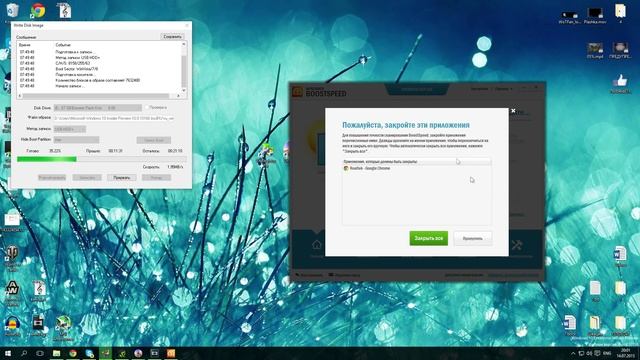Close the close-applications dialog with the X
This screenshot has width=640, height=360.
[513, 111]
